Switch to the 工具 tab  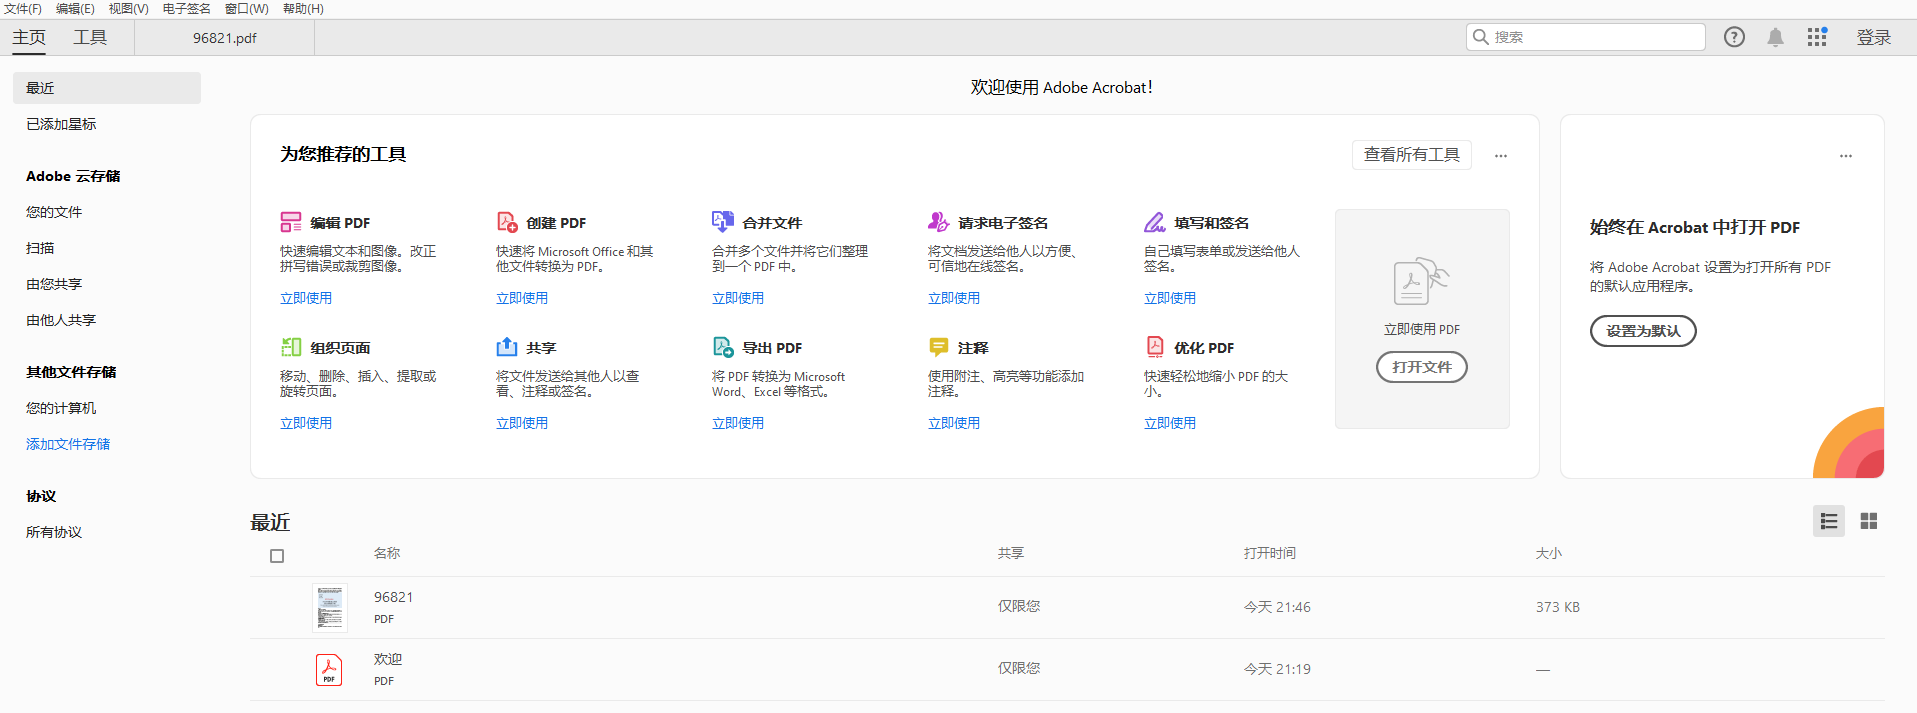click(90, 37)
